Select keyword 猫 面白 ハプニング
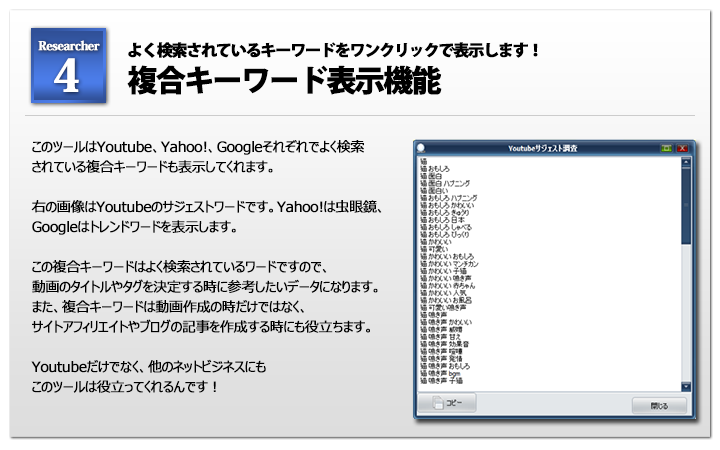720x450 pixels. 445,183
